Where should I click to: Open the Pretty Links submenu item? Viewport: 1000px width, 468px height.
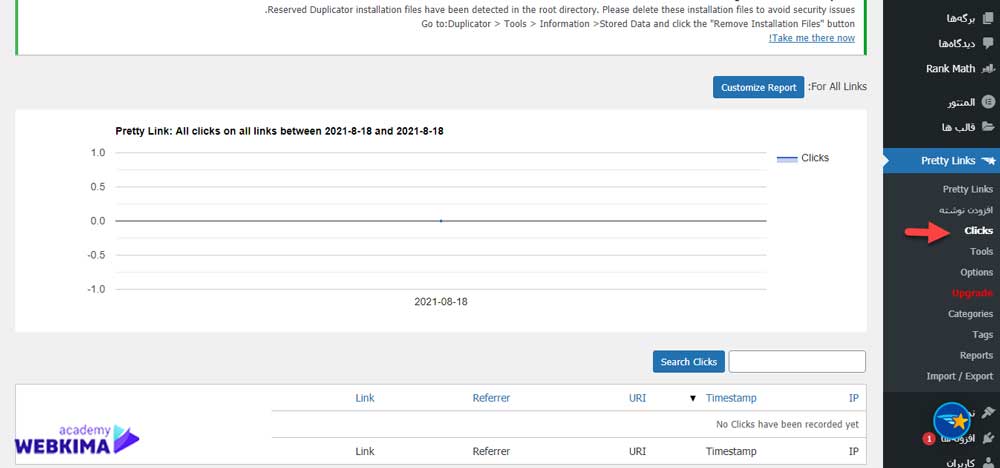[967, 189]
